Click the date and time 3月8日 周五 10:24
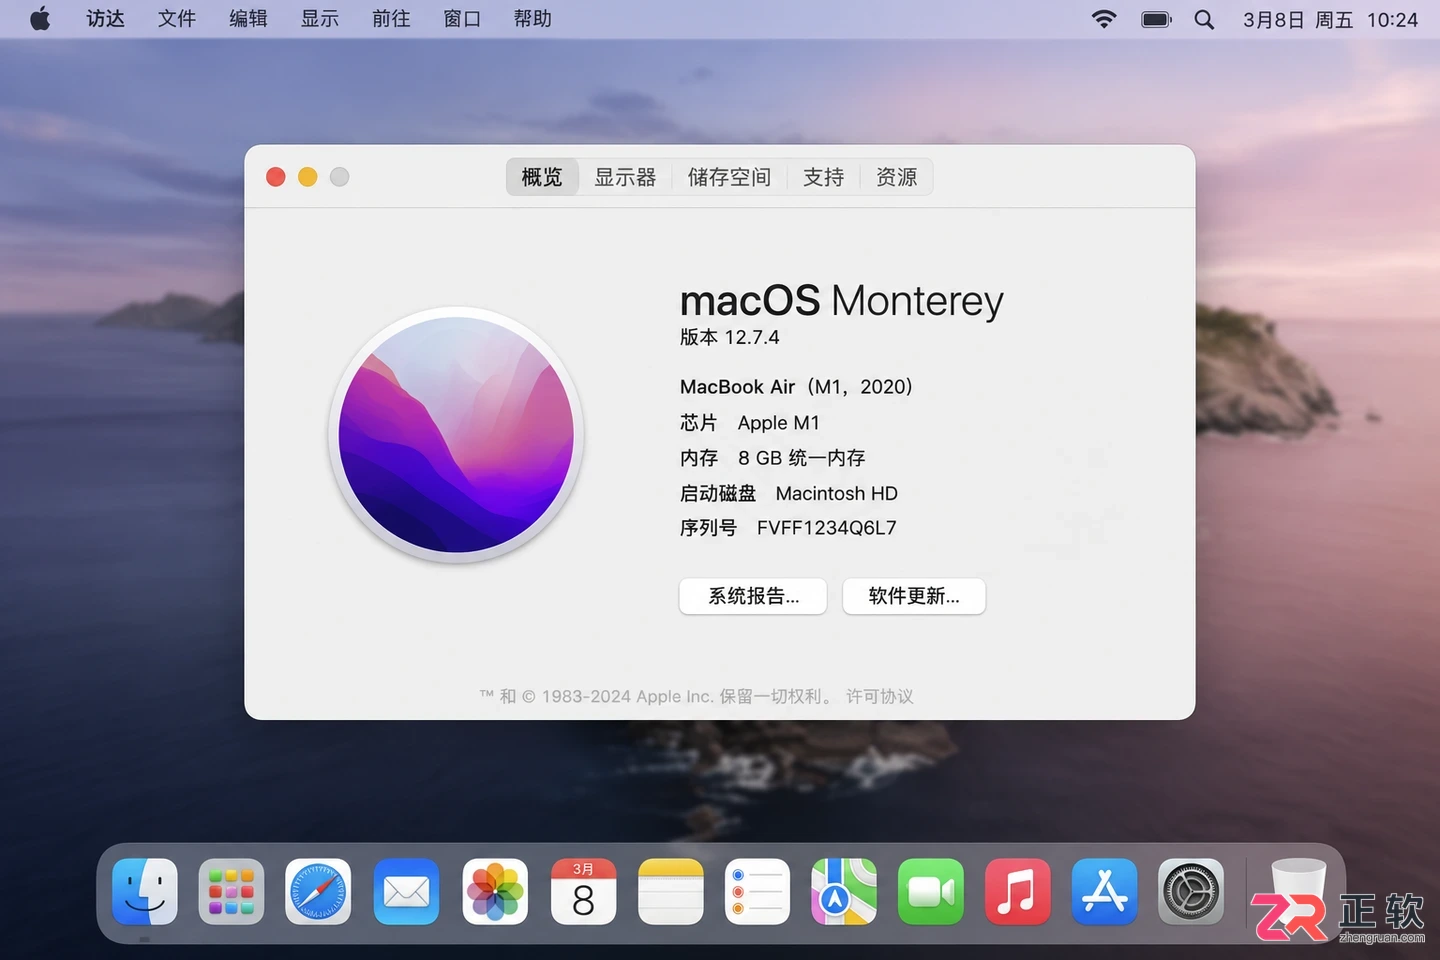The width and height of the screenshot is (1440, 960). (1330, 19)
